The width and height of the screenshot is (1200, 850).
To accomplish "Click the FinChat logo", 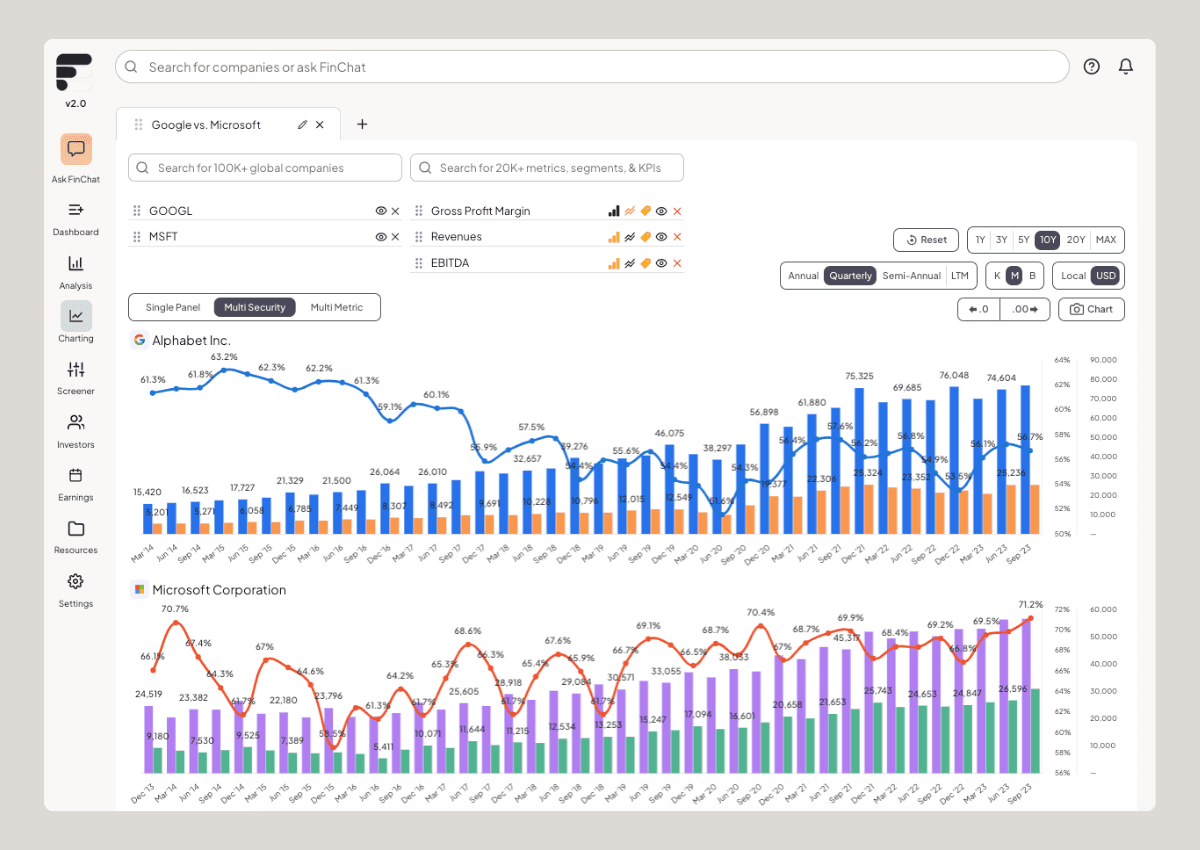I will tap(74, 72).
